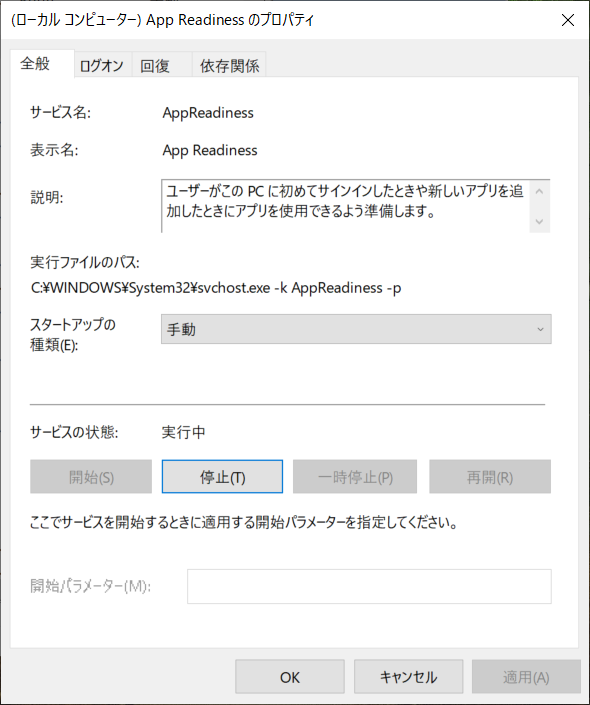Viewport: 590px width, 705px height.
Task: Expand the スタートアップの種類 dropdown
Action: coord(356,329)
